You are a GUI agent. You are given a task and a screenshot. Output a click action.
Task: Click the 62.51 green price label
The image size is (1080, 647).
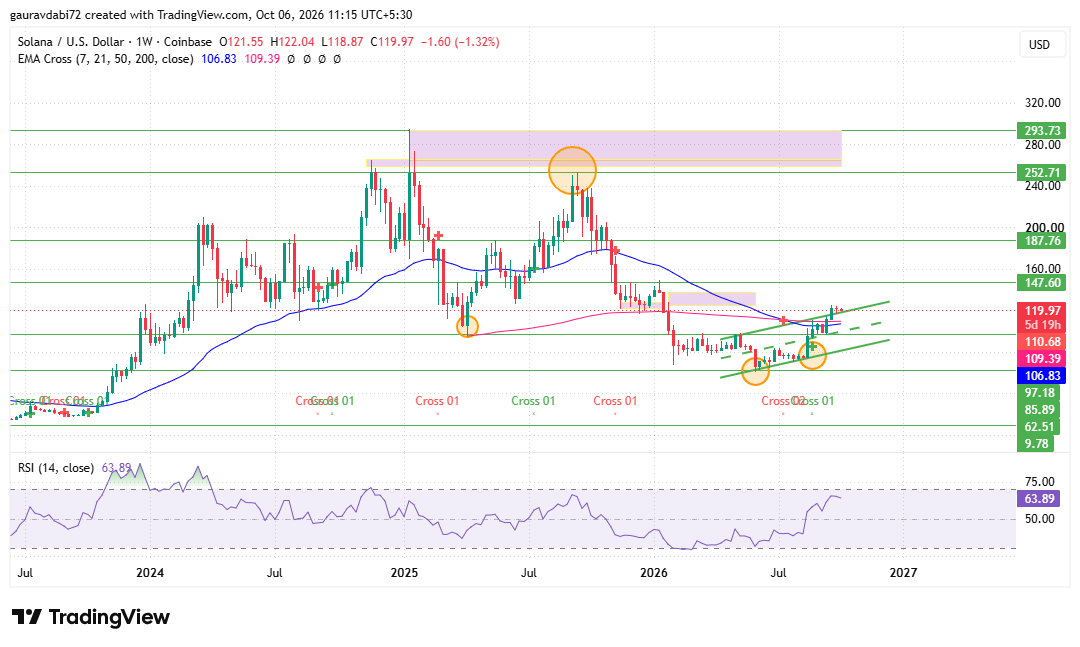pos(1037,427)
